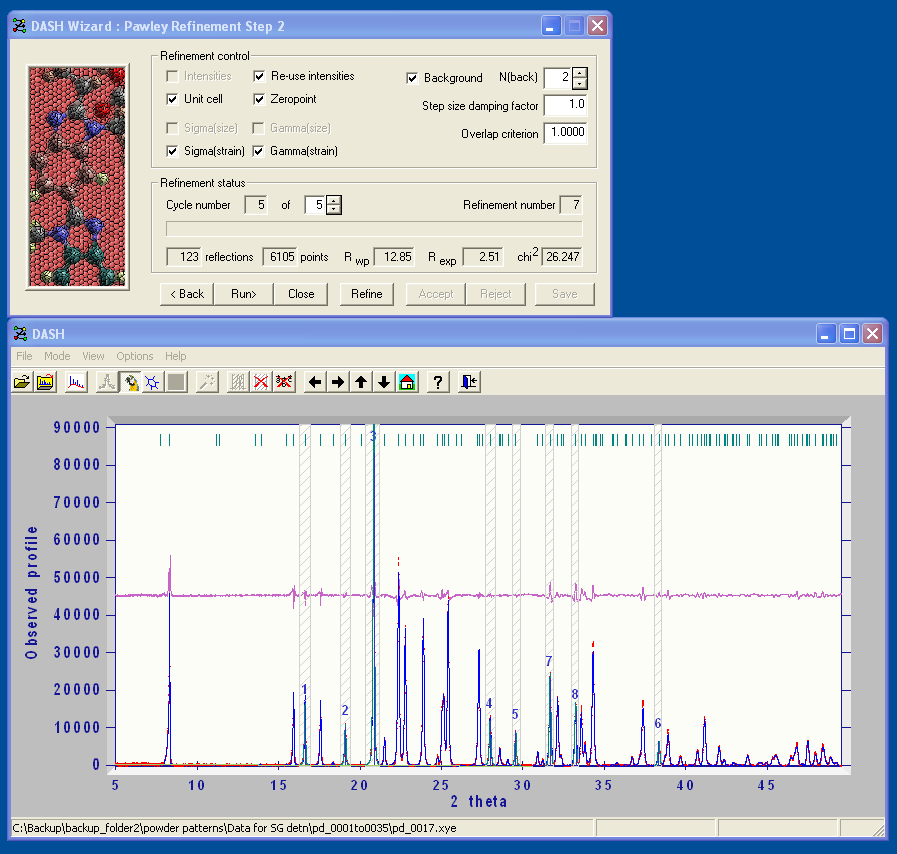Maximize the DASH main window
The image size is (897, 854).
(850, 333)
